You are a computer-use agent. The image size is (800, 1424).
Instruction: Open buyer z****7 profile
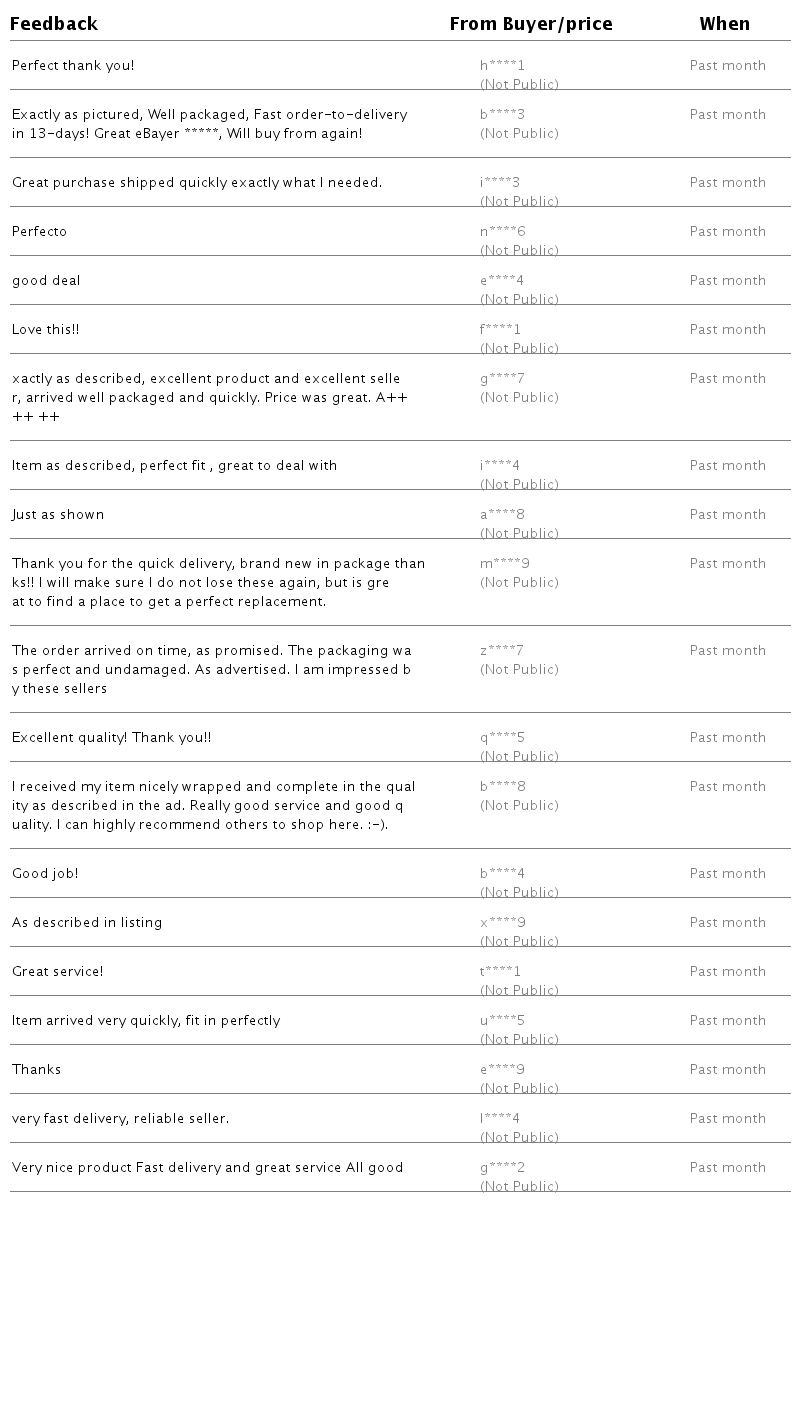pyautogui.click(x=502, y=651)
